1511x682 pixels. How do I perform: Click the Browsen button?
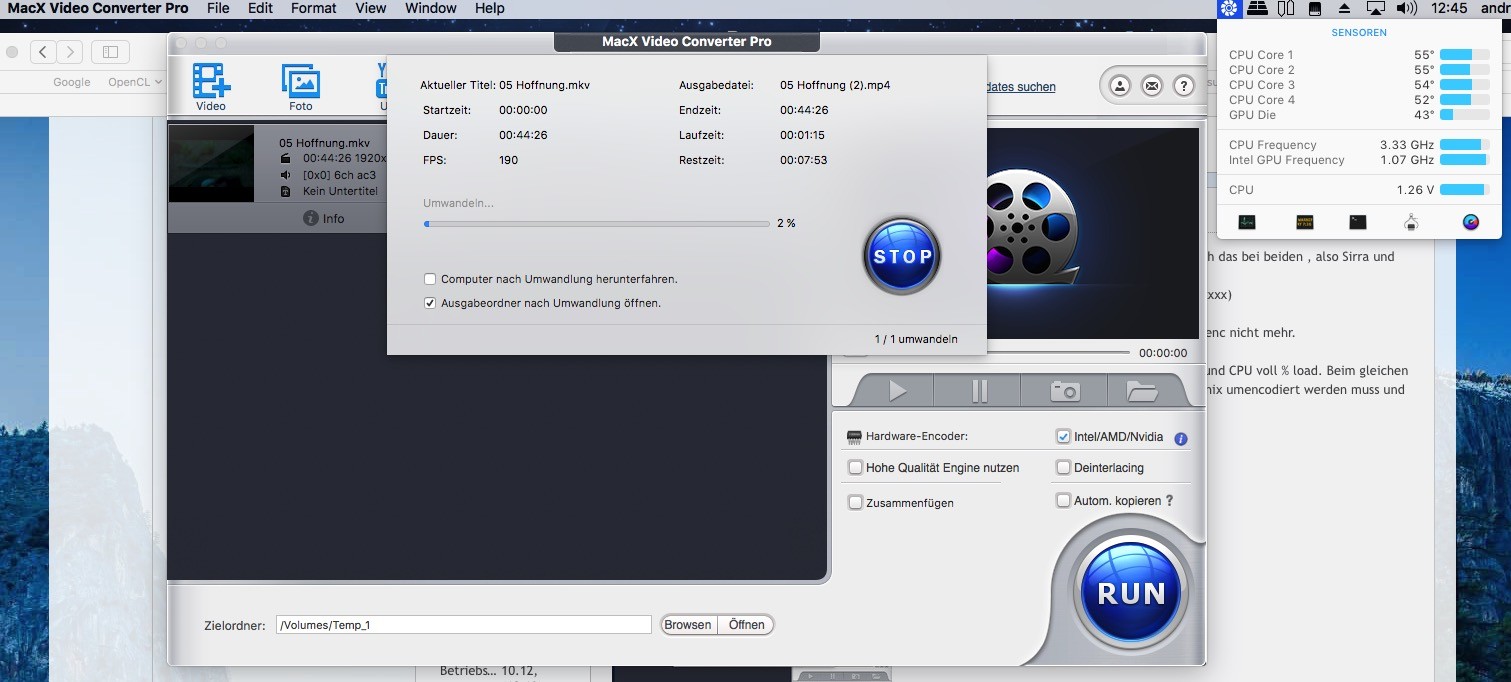point(688,625)
